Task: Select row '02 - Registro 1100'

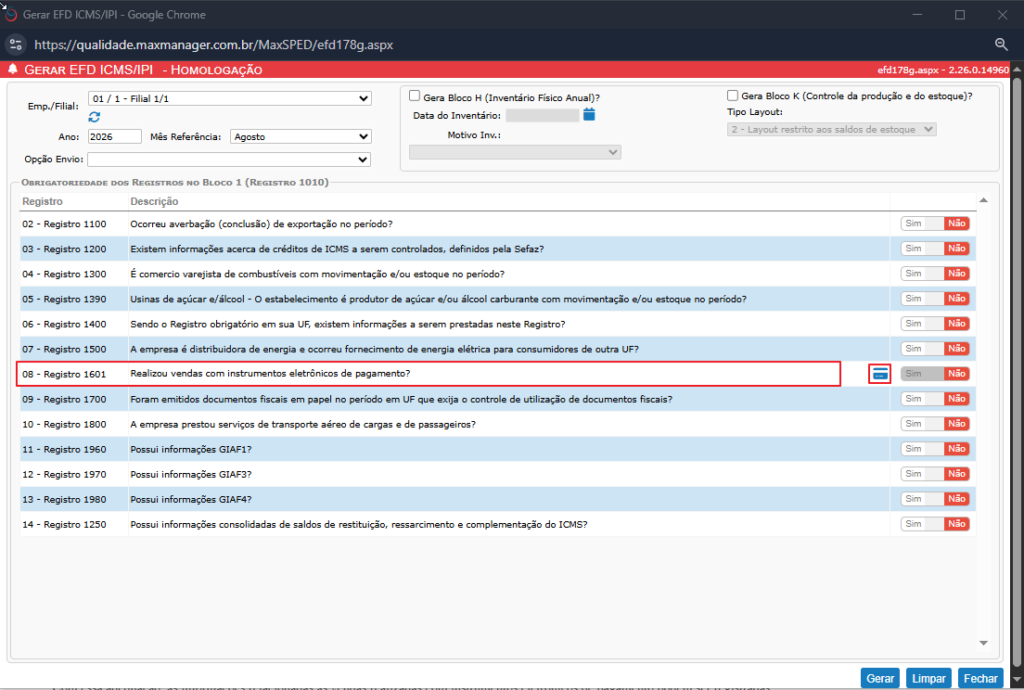Action: point(498,224)
